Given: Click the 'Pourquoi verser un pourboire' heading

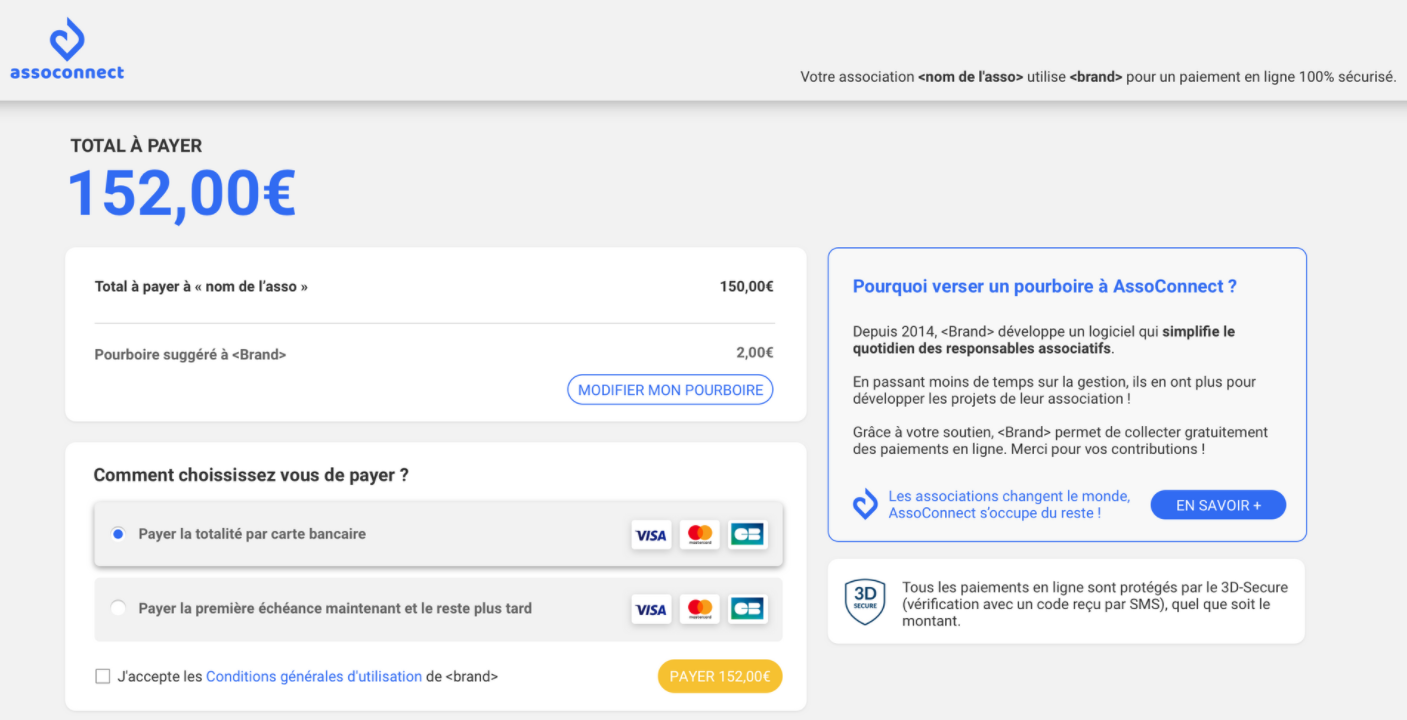Looking at the screenshot, I should (1044, 286).
